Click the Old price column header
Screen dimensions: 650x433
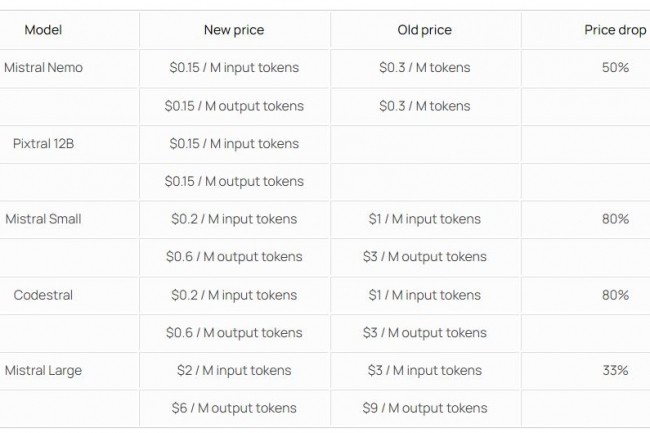pyautogui.click(x=424, y=30)
